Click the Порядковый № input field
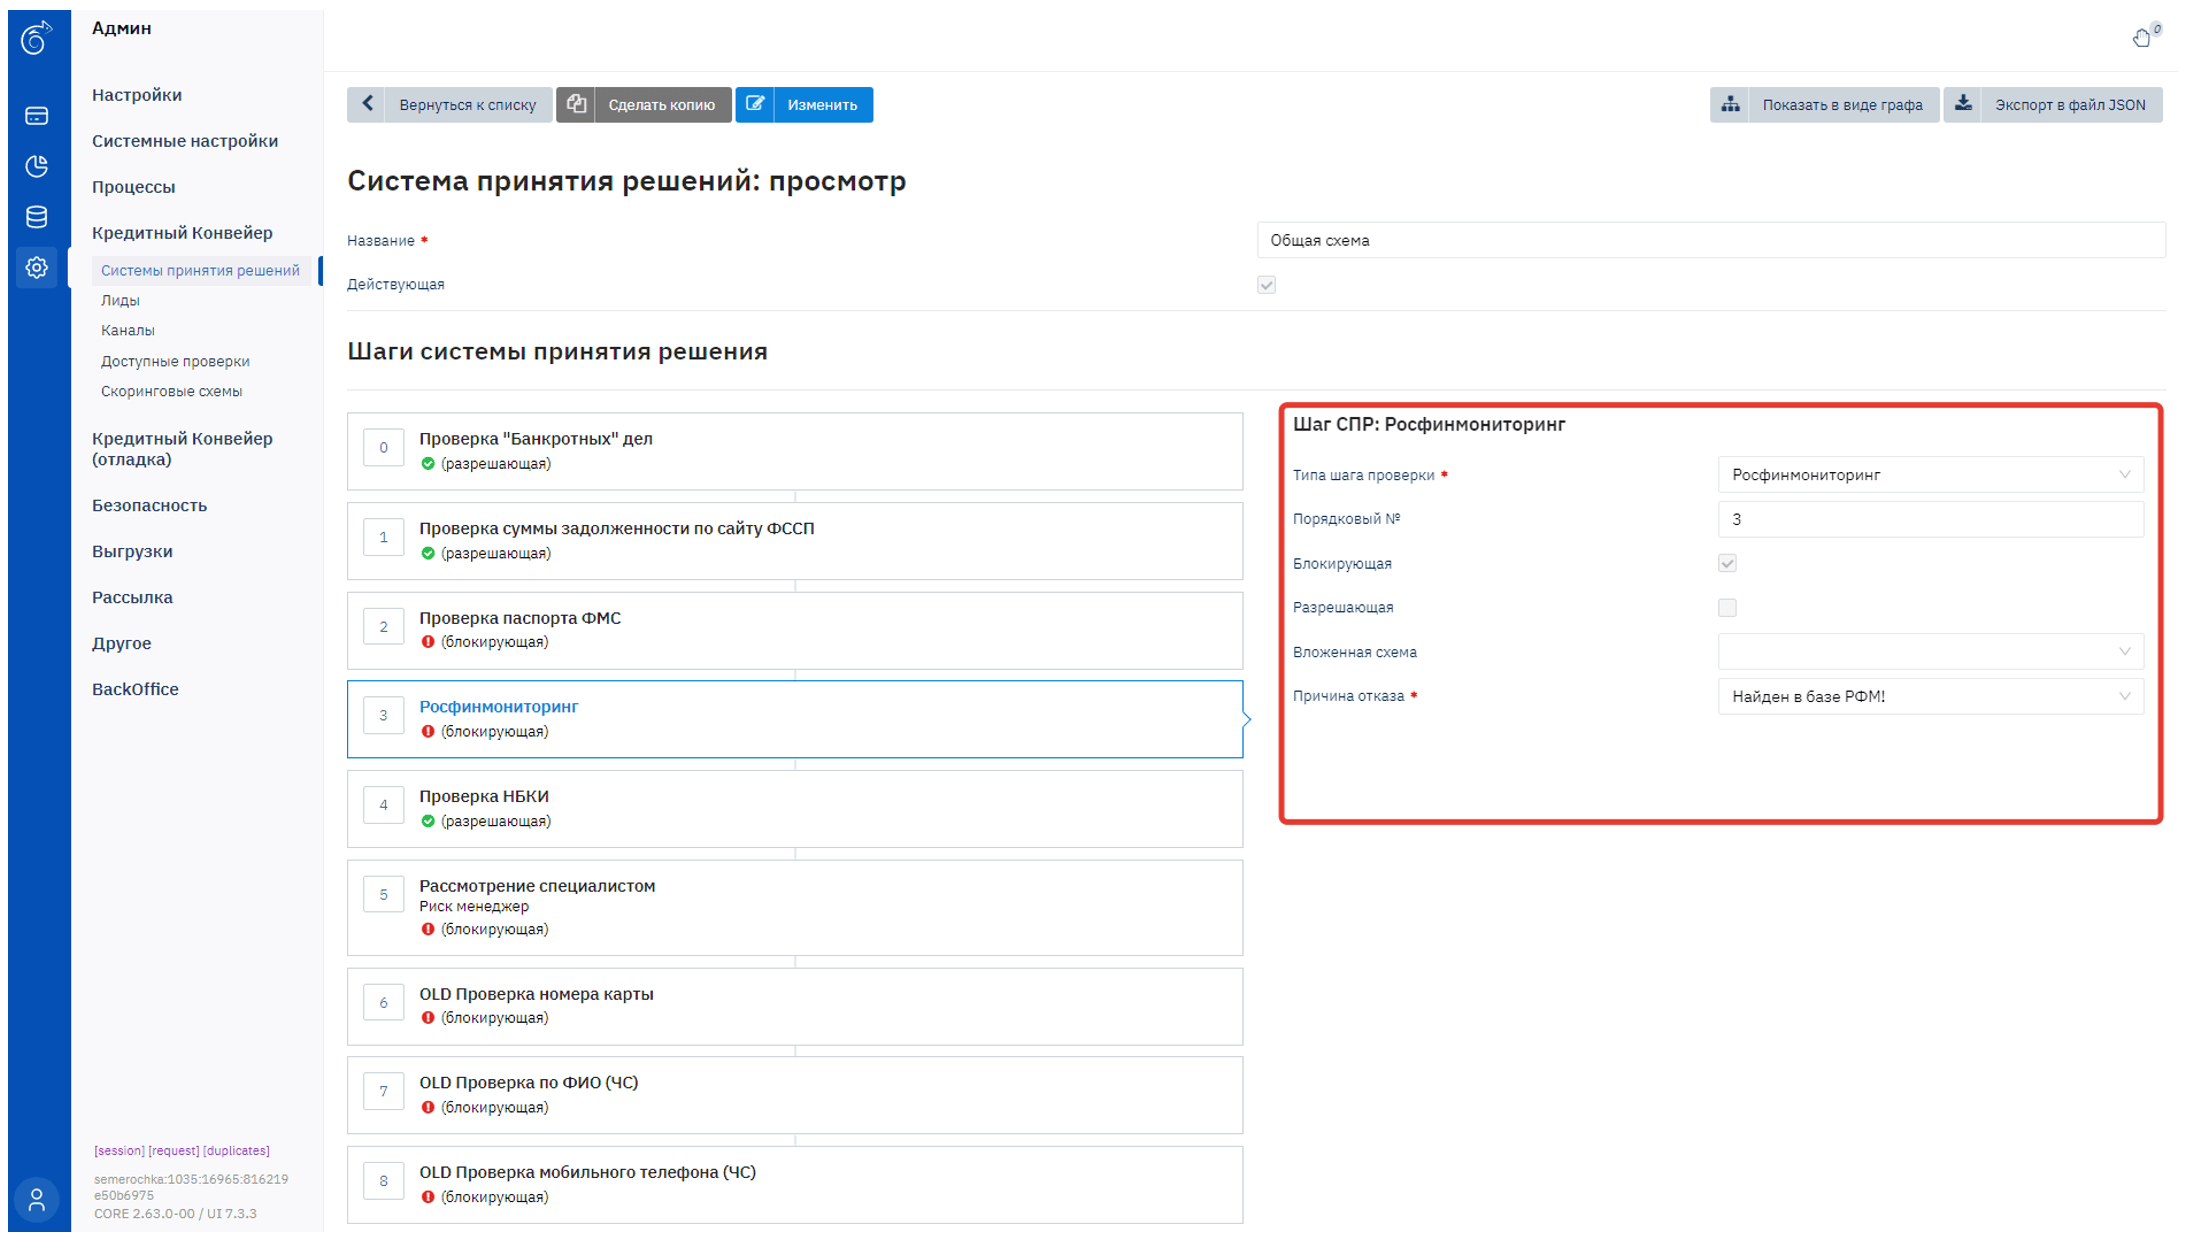 [1930, 519]
